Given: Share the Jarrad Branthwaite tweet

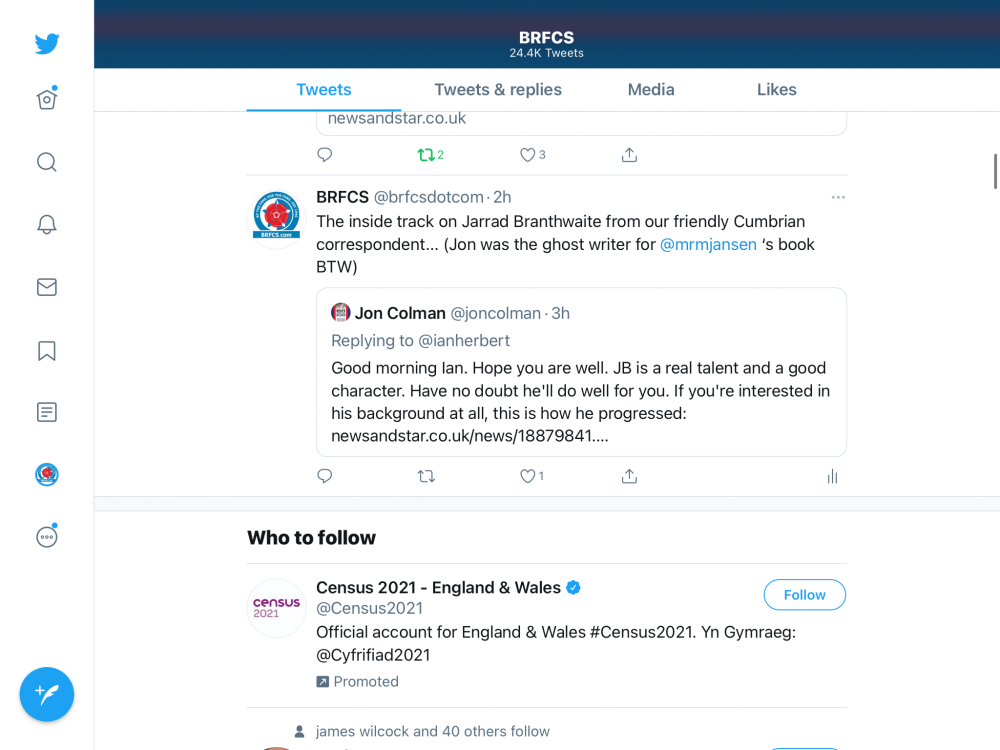Looking at the screenshot, I should (x=629, y=477).
